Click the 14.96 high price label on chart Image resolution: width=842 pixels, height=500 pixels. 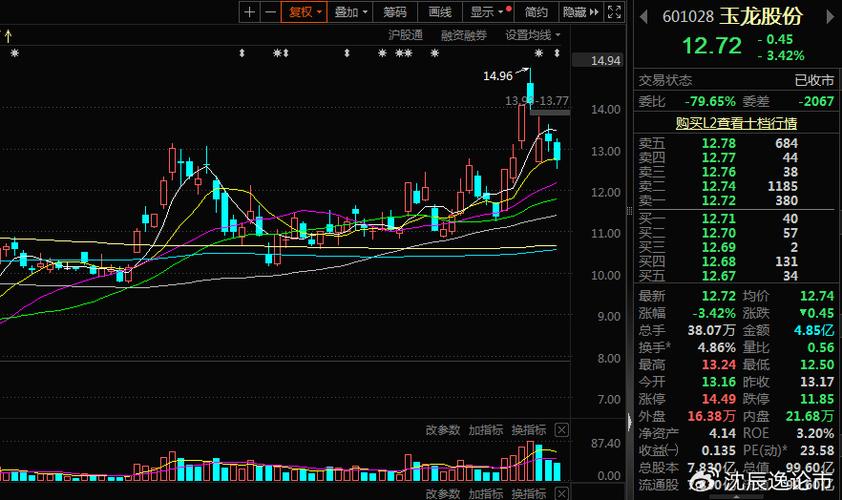click(x=498, y=76)
